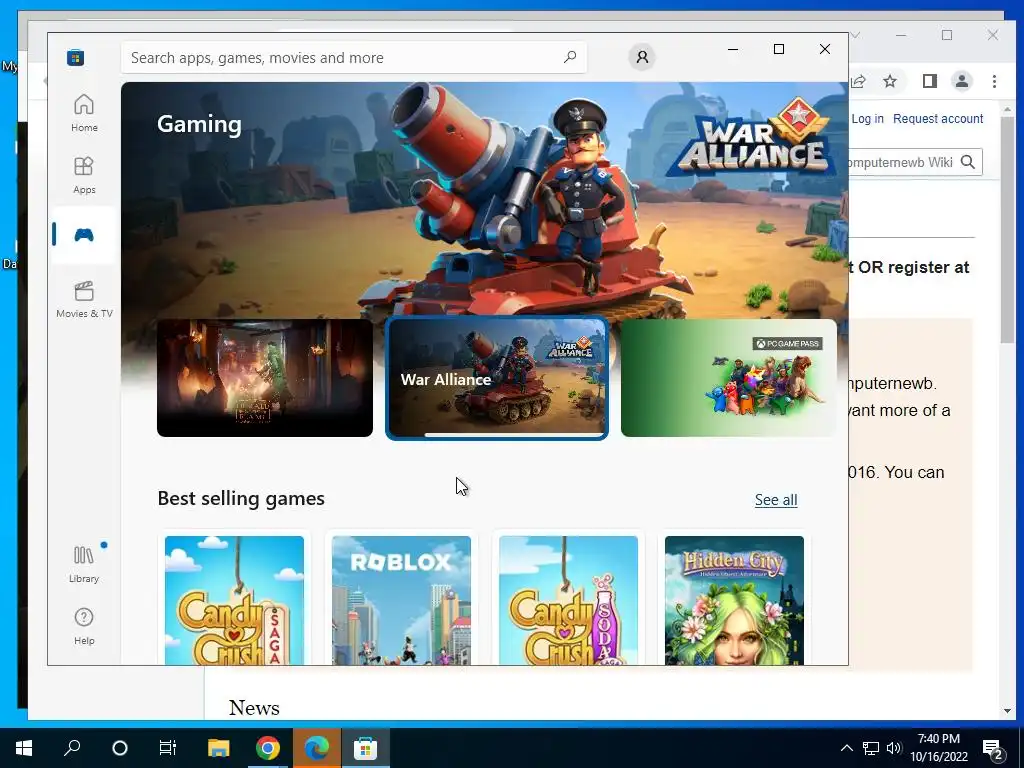Maximize the Microsoft Store window
Screen dimensions: 1024x768
[778, 50]
